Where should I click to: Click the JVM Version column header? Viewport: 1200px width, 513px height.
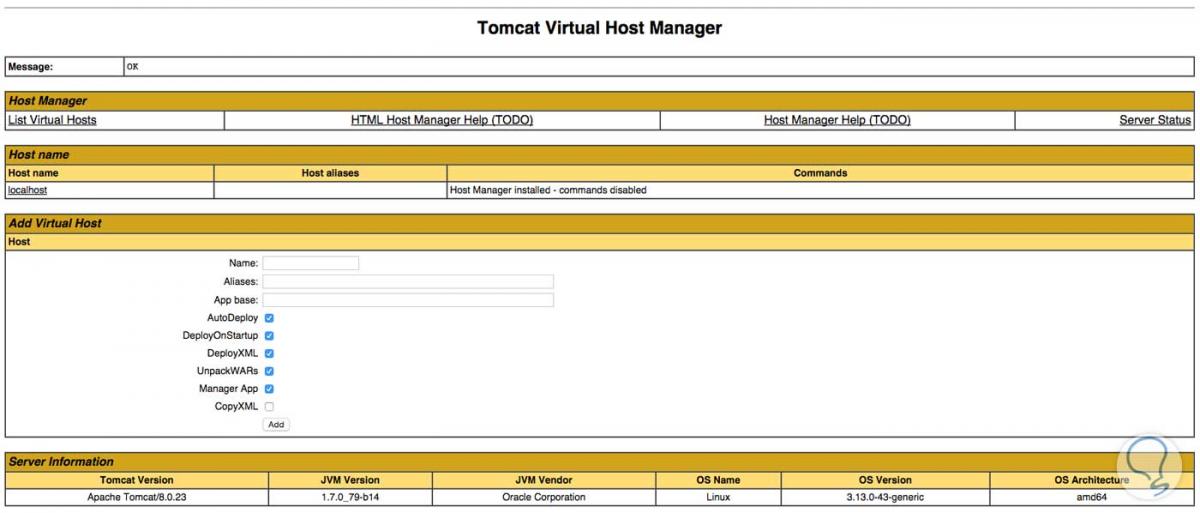tap(350, 480)
